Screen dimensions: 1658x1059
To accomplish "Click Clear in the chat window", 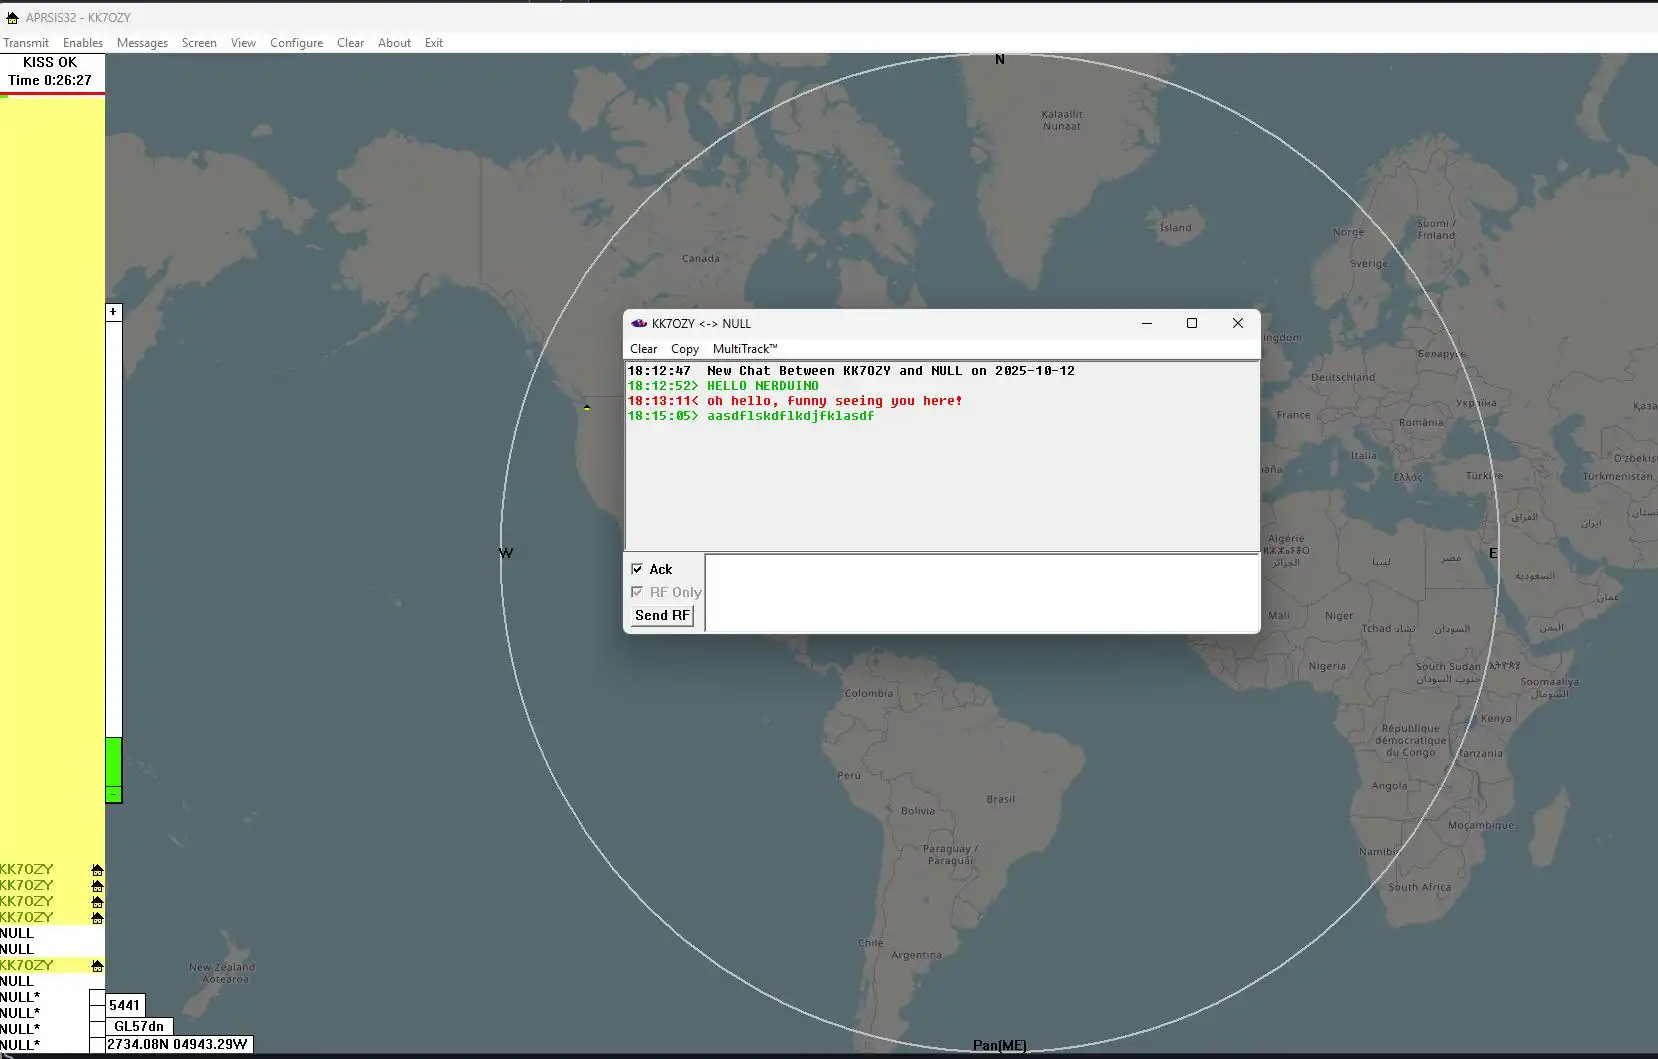I will (x=643, y=349).
